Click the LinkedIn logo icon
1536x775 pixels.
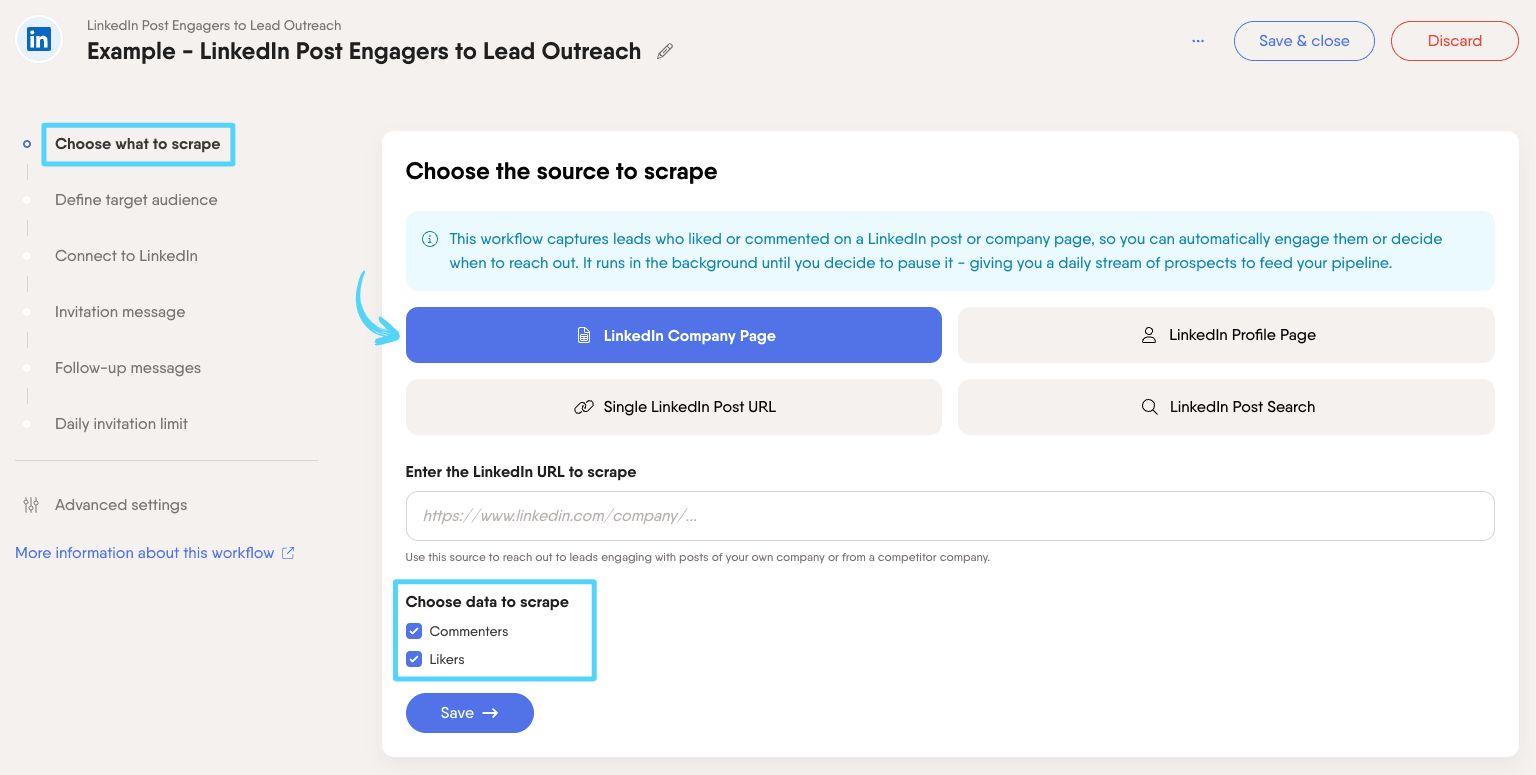pos(39,40)
